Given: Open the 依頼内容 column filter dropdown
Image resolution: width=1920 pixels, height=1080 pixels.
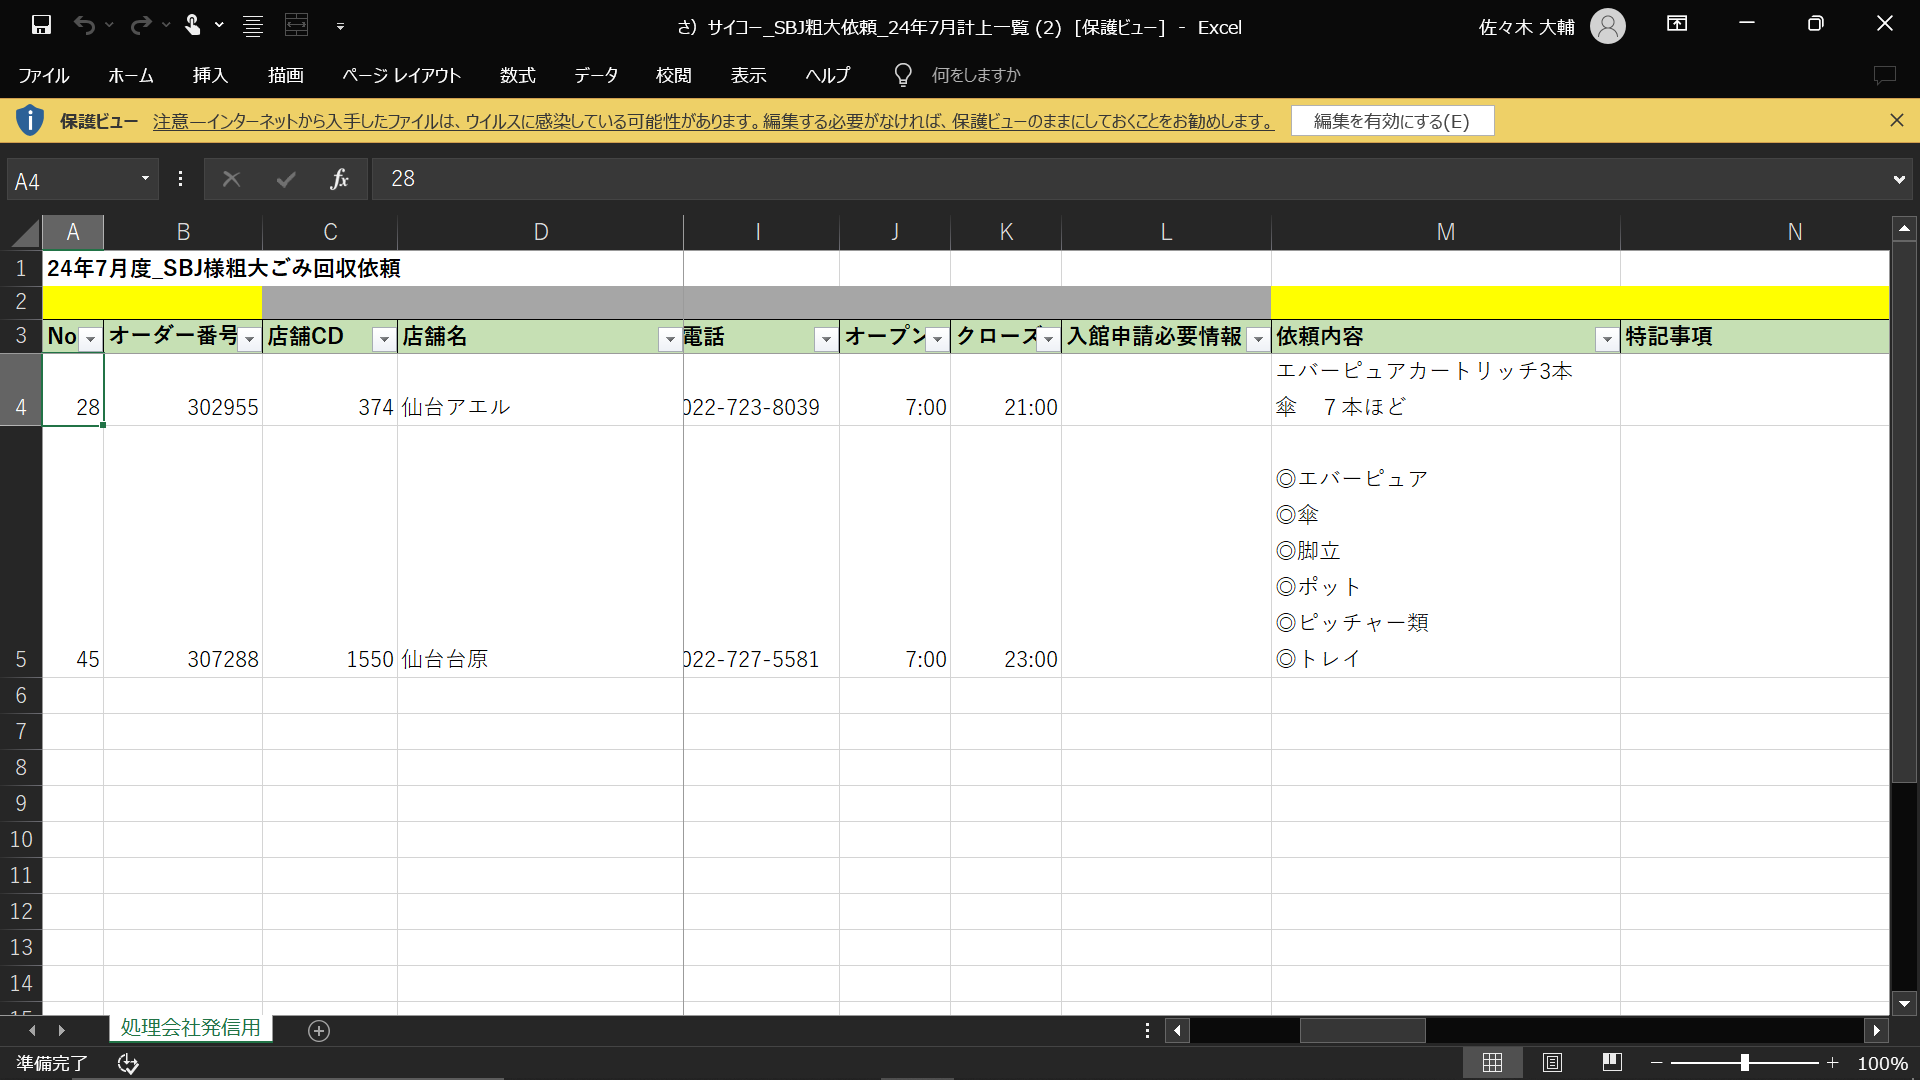Looking at the screenshot, I should pyautogui.click(x=1606, y=340).
